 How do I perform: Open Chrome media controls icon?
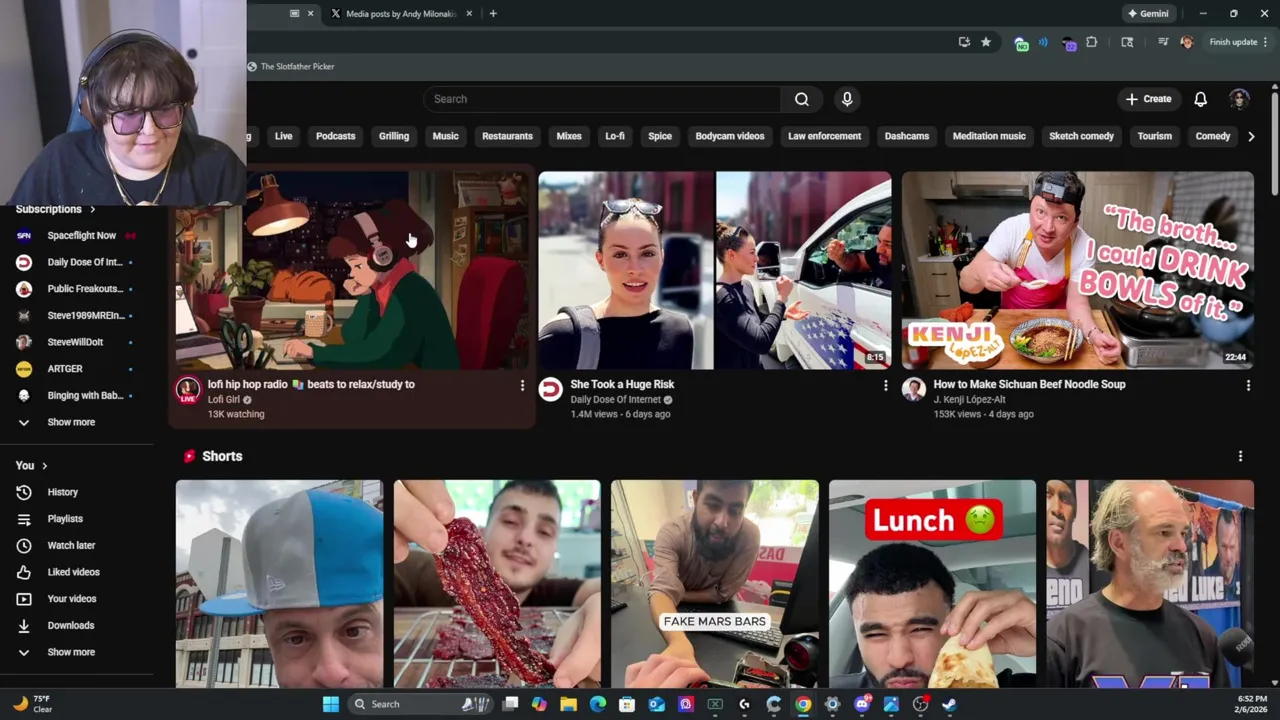click(1162, 42)
